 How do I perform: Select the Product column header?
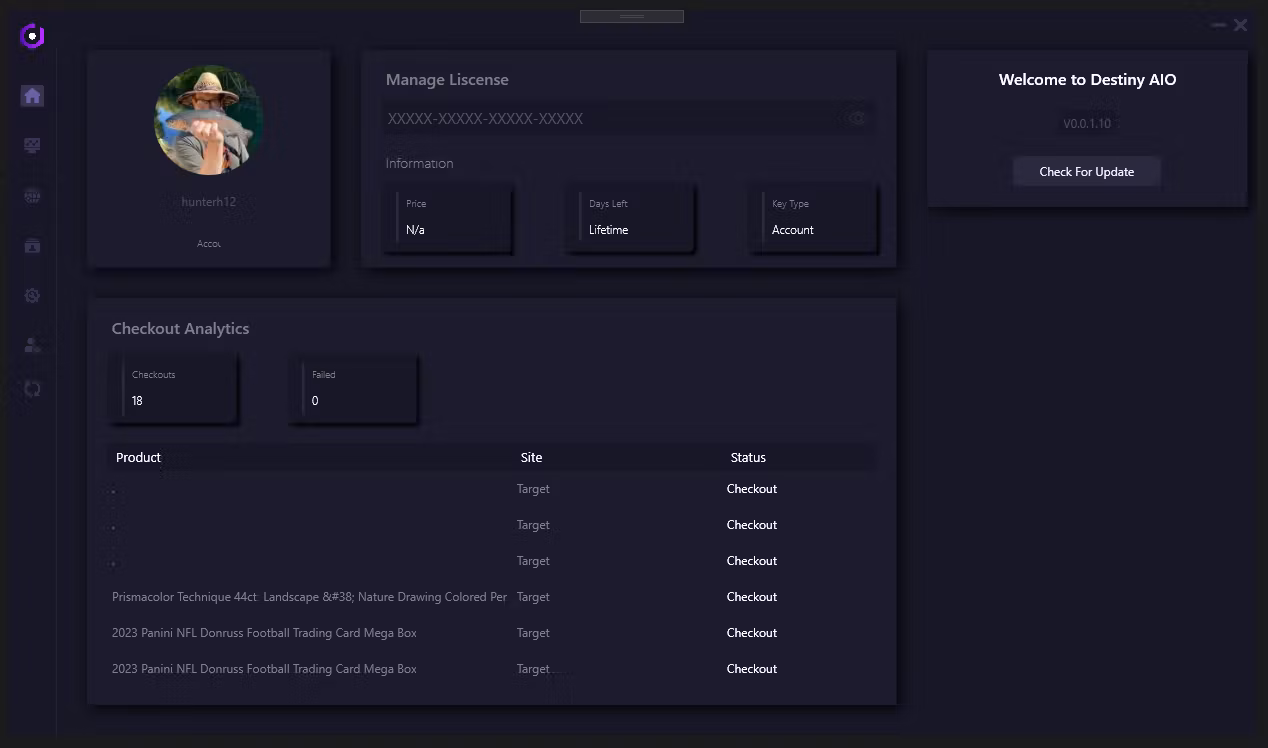click(138, 457)
